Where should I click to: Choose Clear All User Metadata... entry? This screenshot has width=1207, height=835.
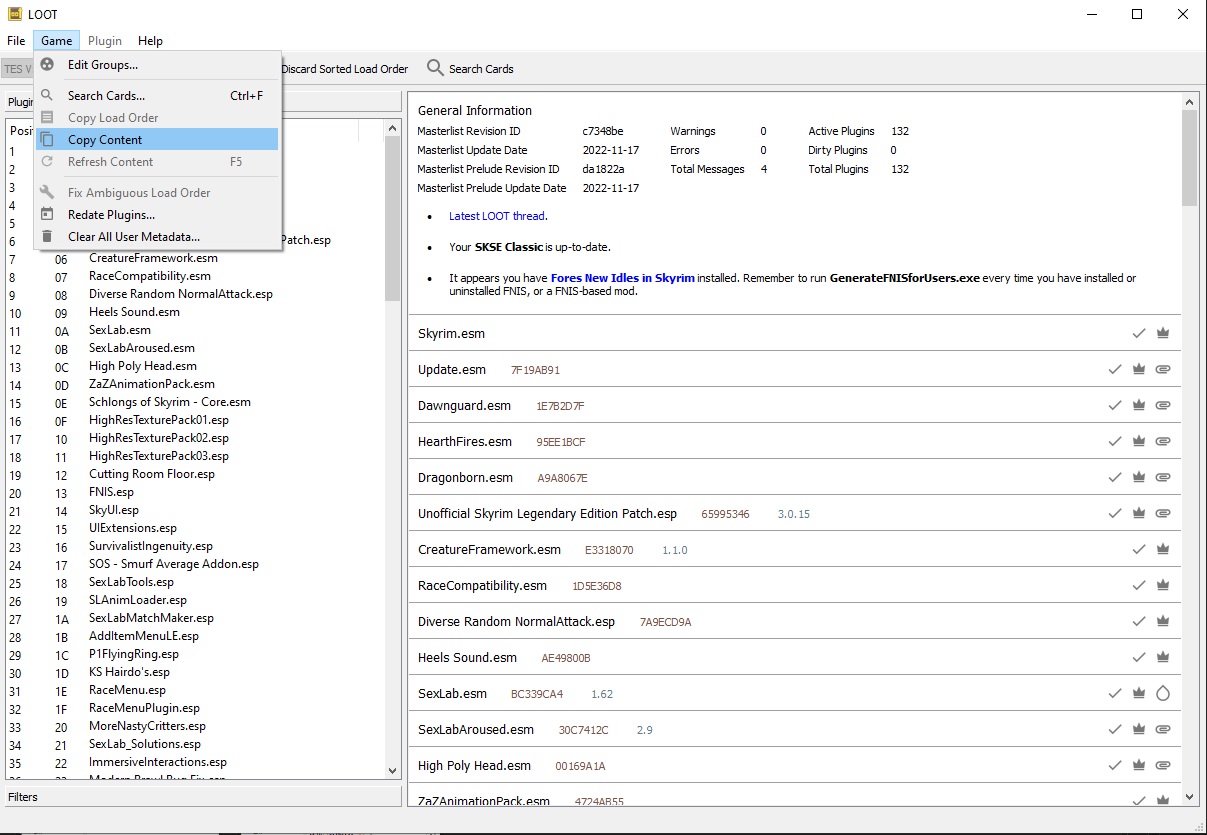(x=157, y=237)
